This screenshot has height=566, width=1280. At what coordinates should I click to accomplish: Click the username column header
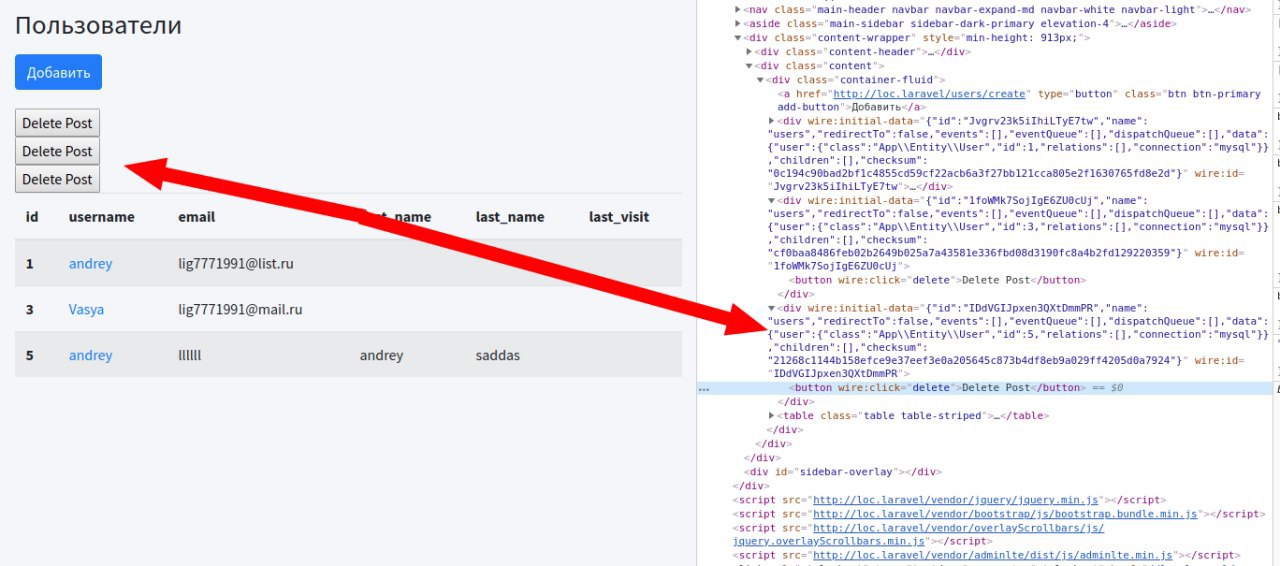[x=101, y=217]
